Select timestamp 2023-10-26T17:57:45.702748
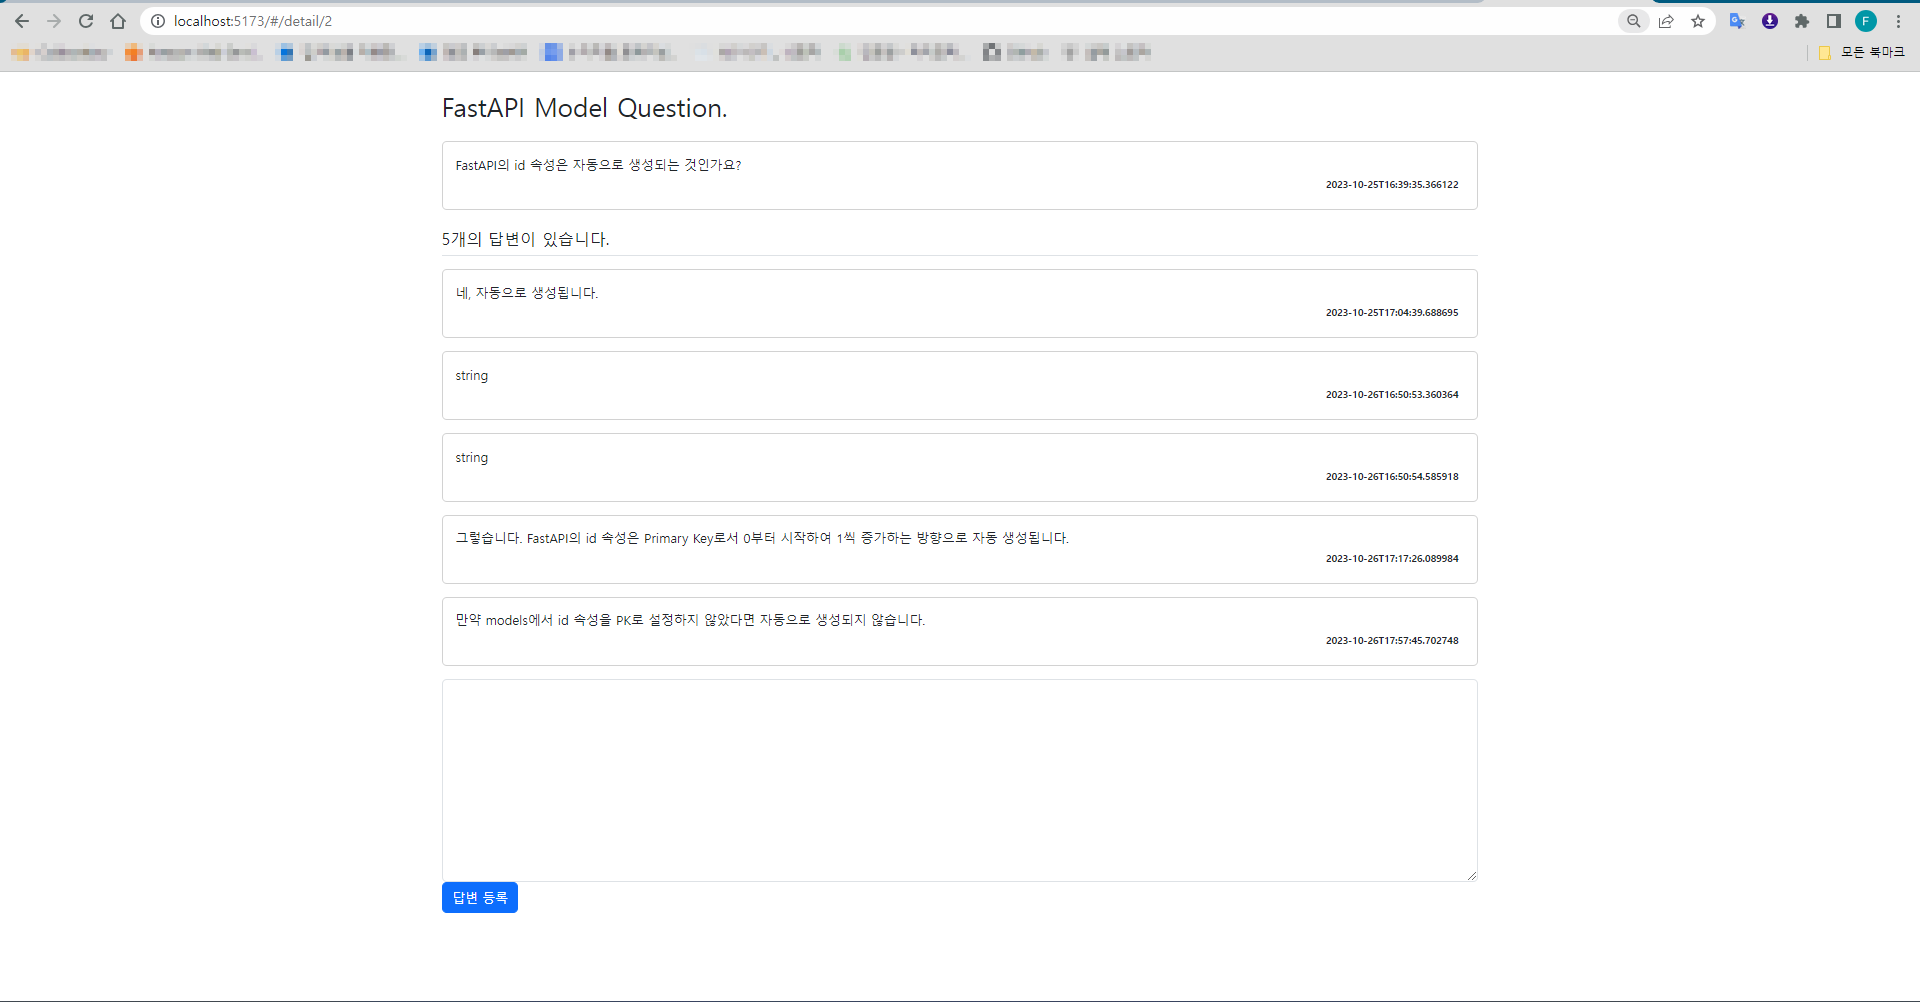1920x1002 pixels. (1392, 641)
